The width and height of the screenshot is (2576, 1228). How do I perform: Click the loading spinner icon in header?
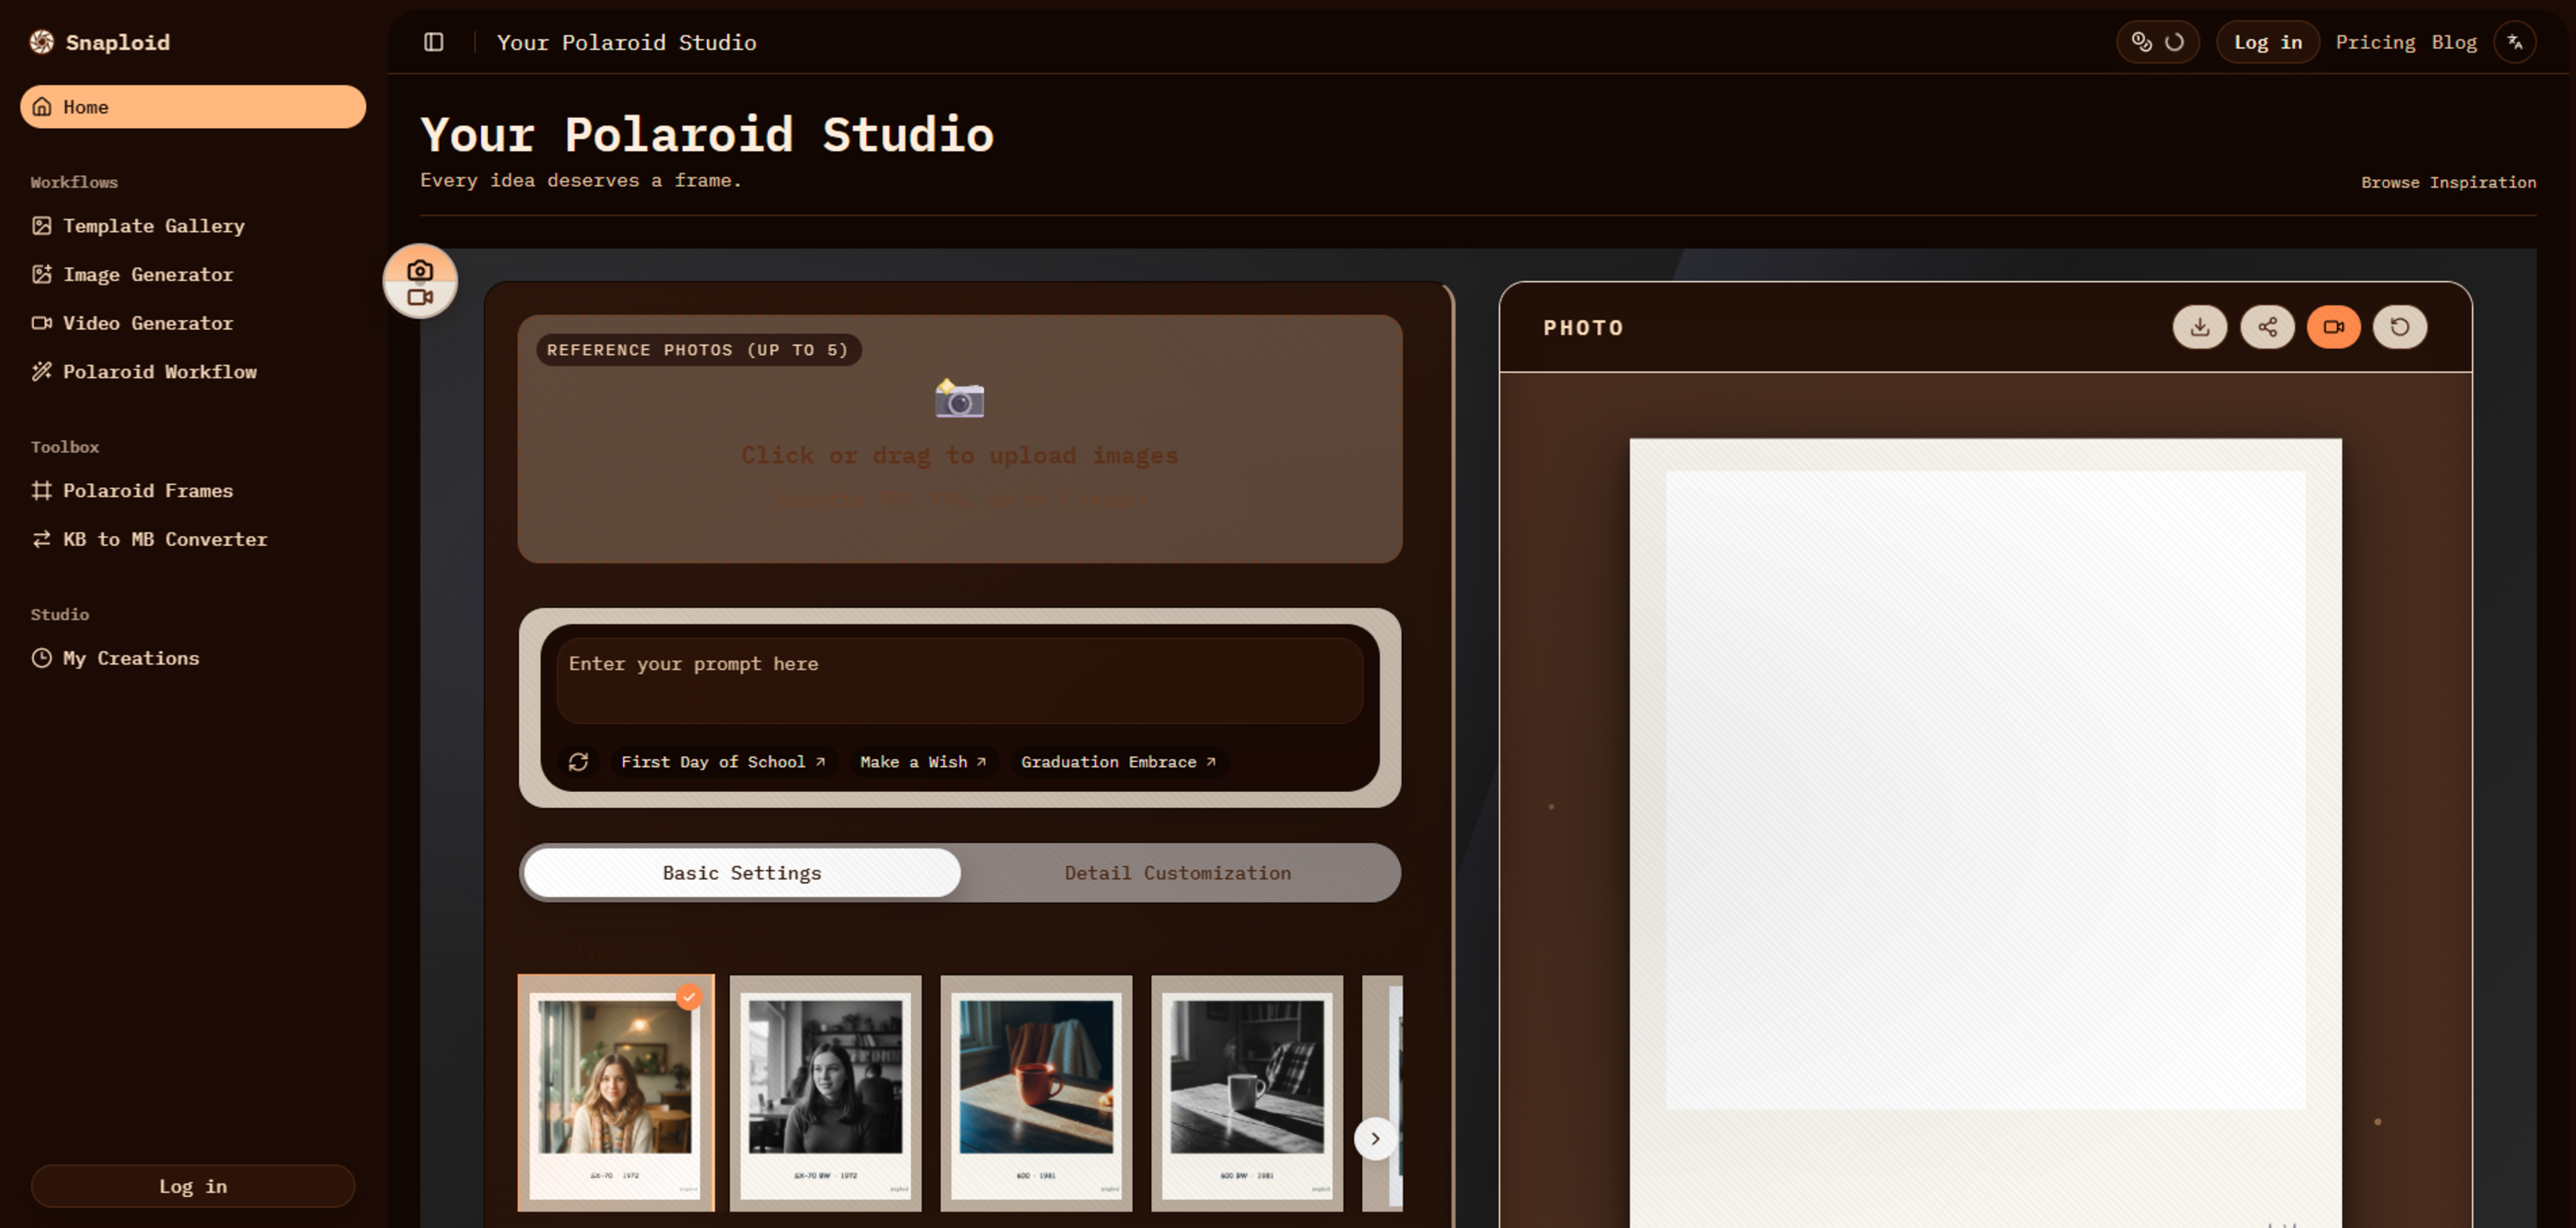2174,42
